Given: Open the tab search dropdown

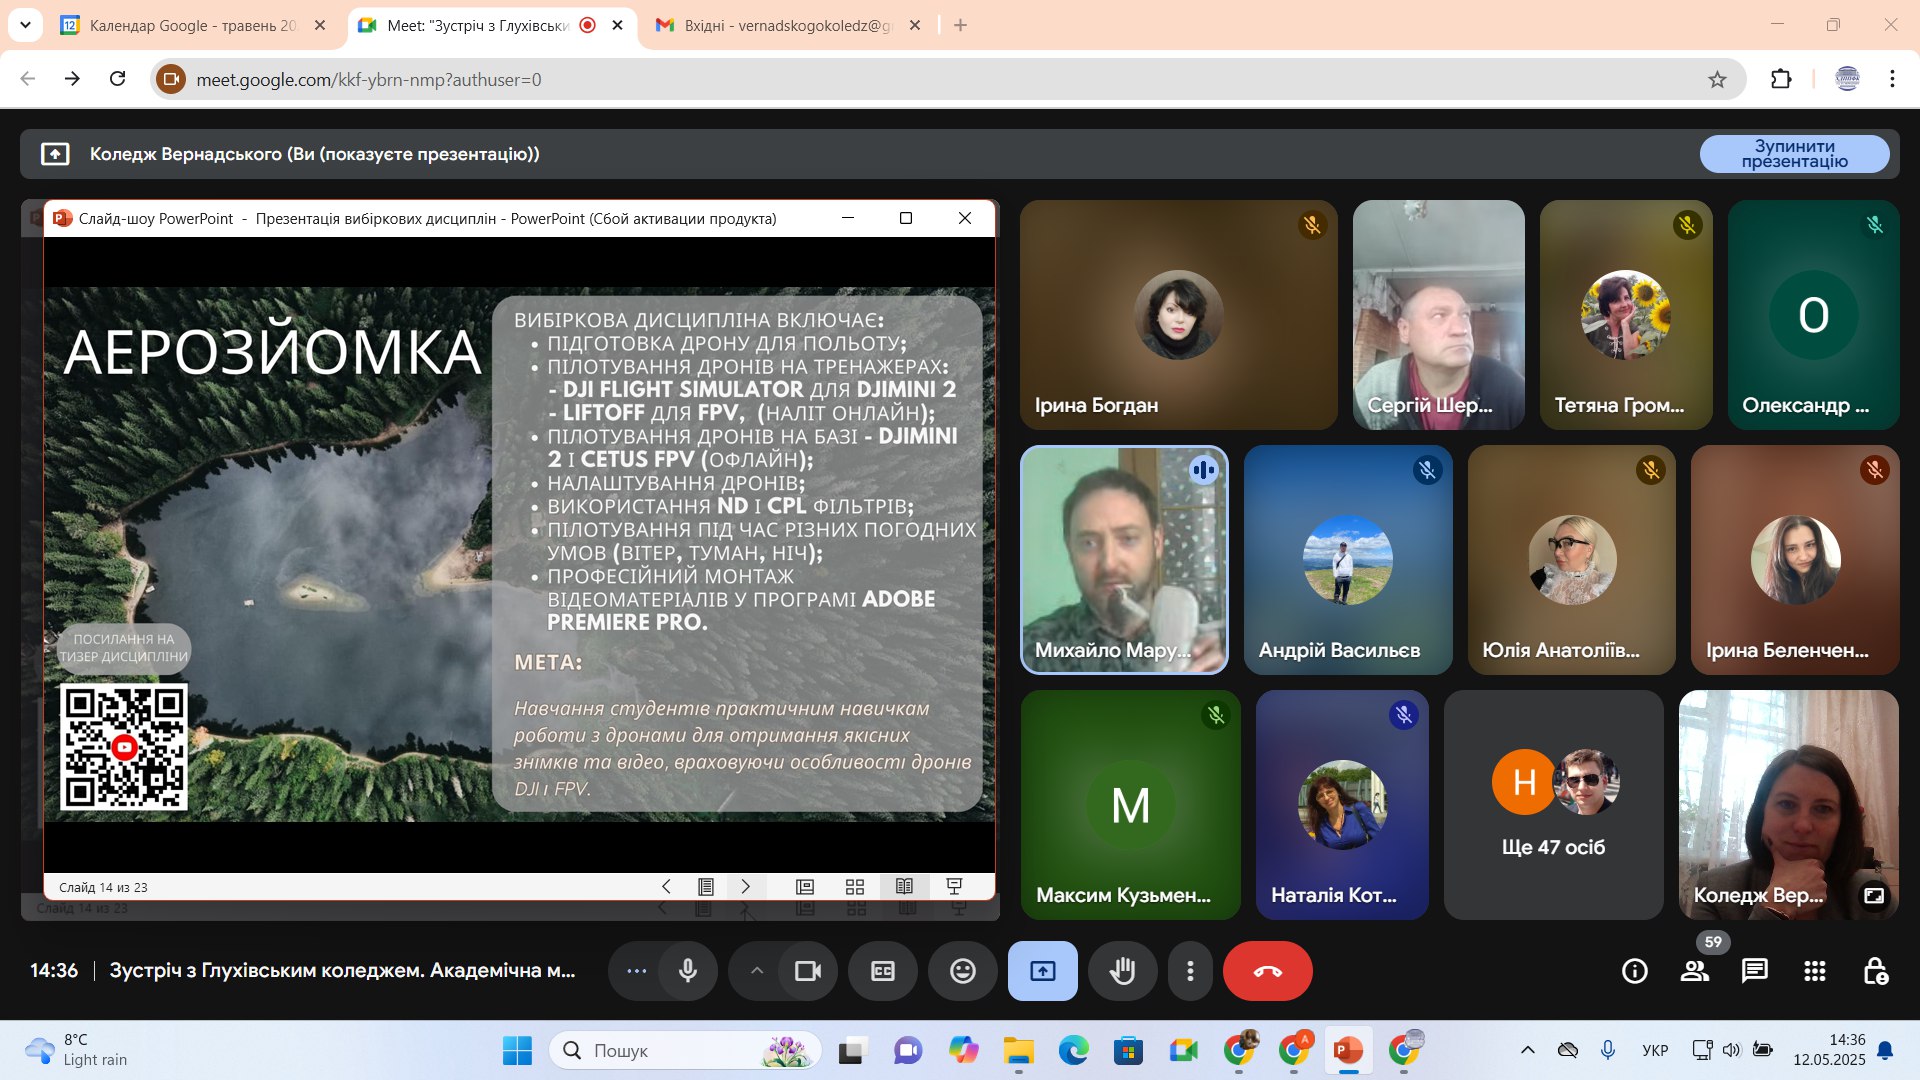Looking at the screenshot, I should 25,26.
